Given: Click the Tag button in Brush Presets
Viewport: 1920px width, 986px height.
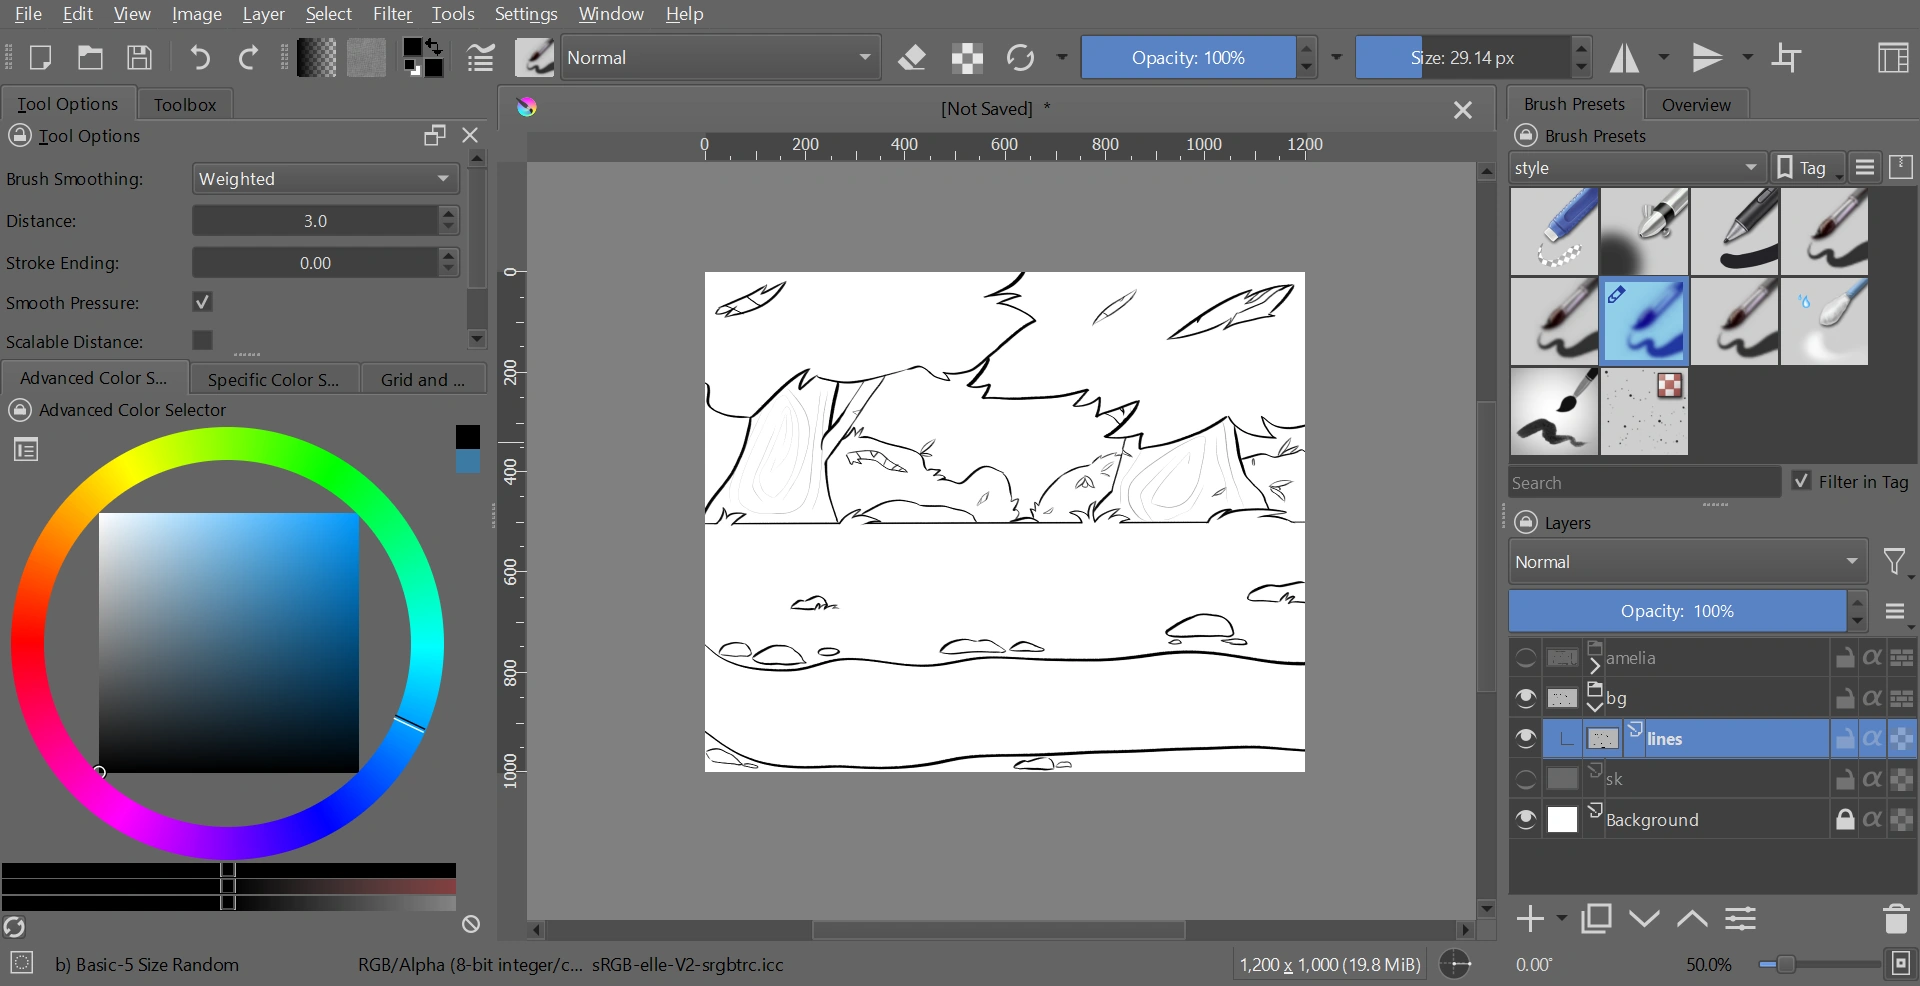Looking at the screenshot, I should 1806,167.
